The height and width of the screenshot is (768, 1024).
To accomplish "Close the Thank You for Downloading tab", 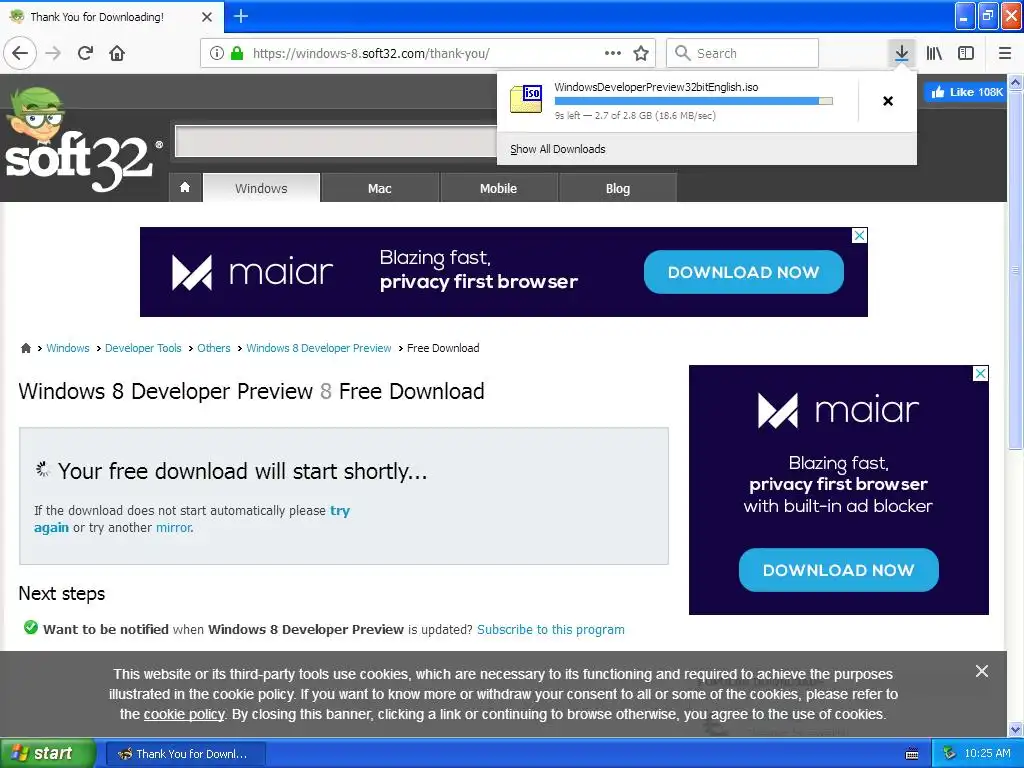I will pyautogui.click(x=207, y=17).
